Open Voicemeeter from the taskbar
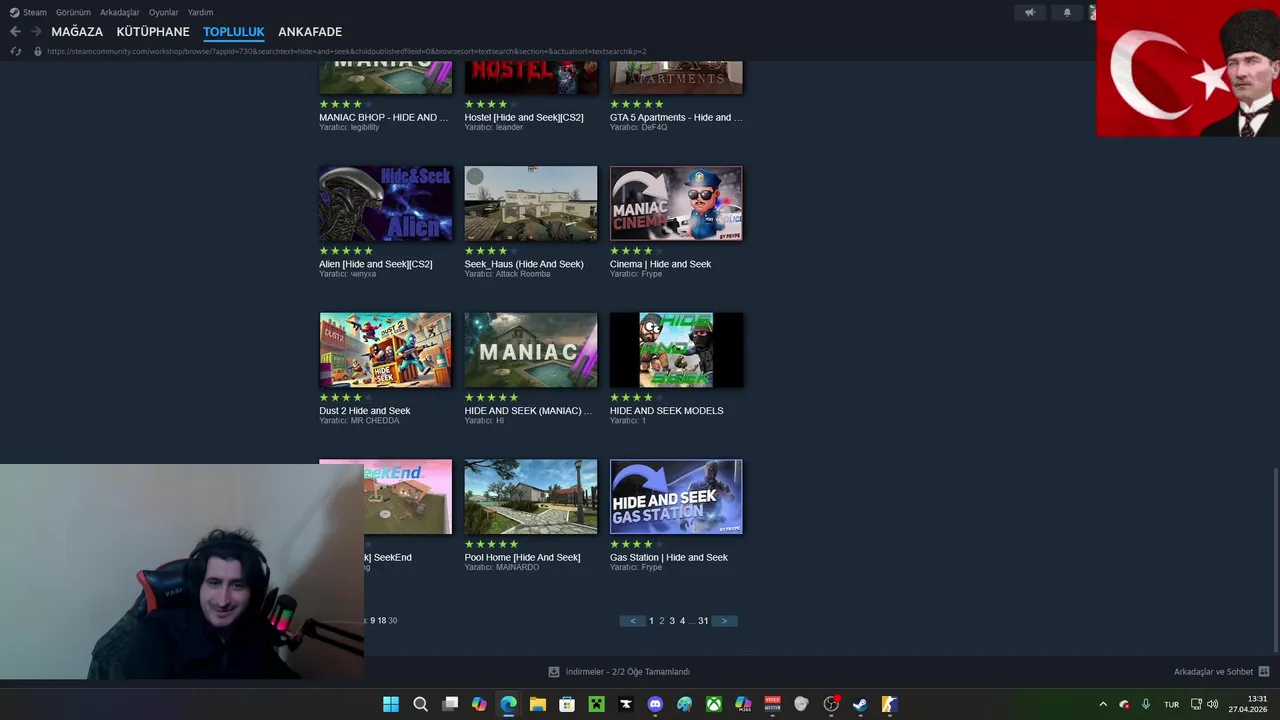 772,704
